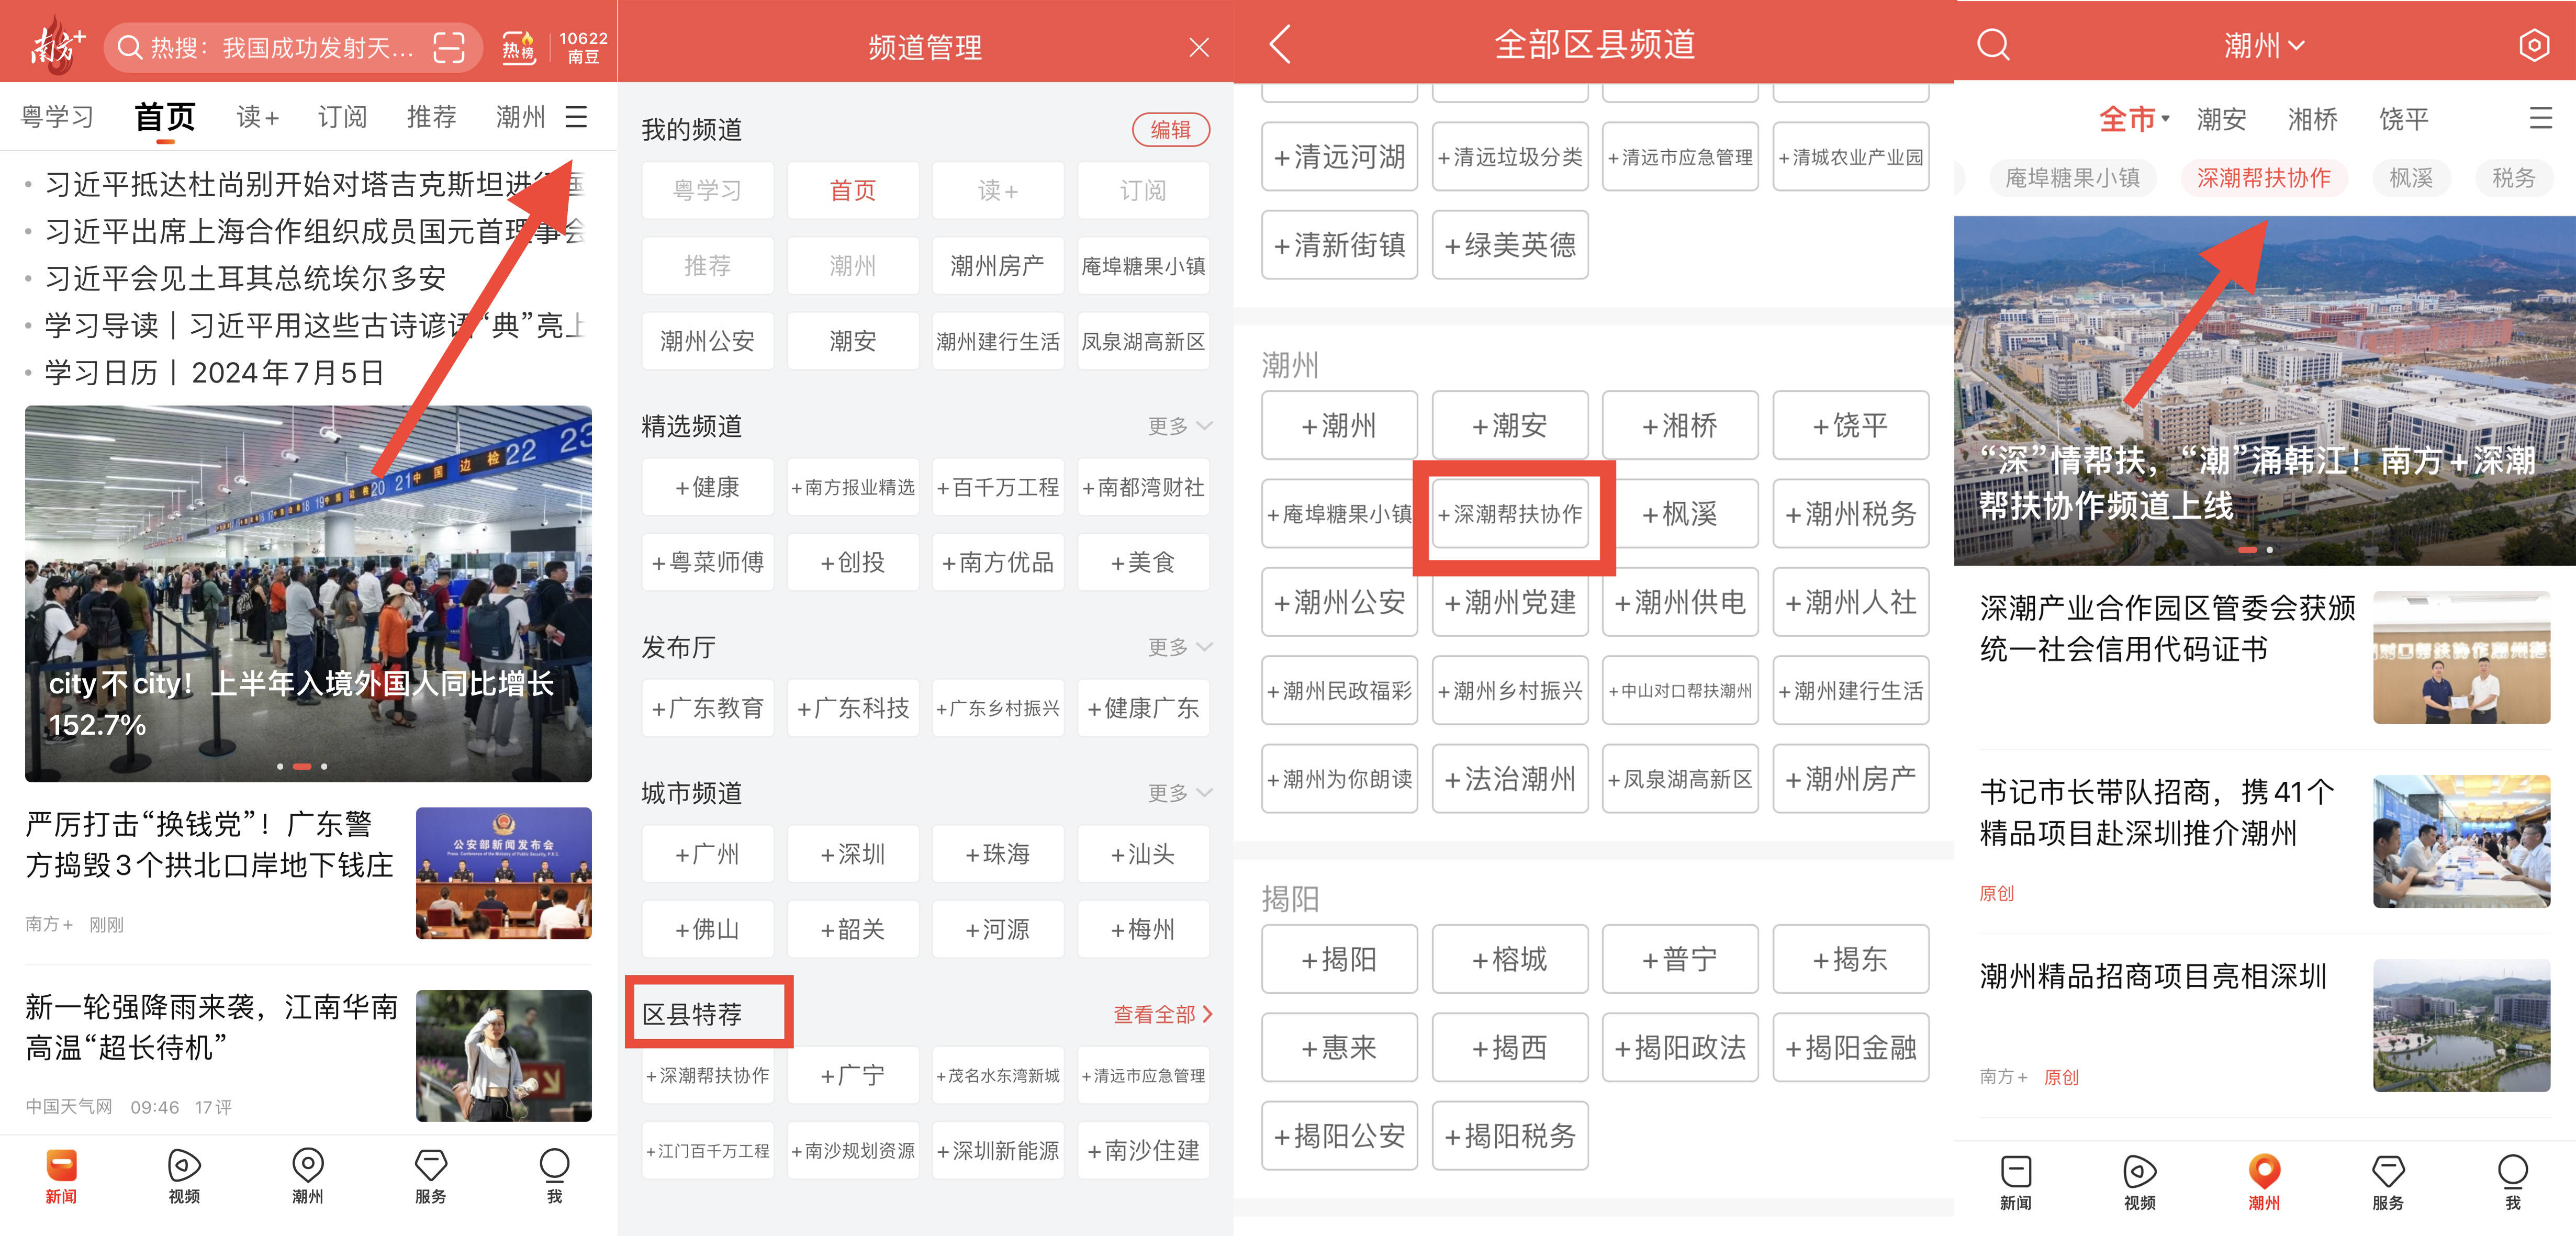Tap the 南方+ logo at top left
Image resolution: width=2576 pixels, height=1236 pixels.
(x=57, y=47)
